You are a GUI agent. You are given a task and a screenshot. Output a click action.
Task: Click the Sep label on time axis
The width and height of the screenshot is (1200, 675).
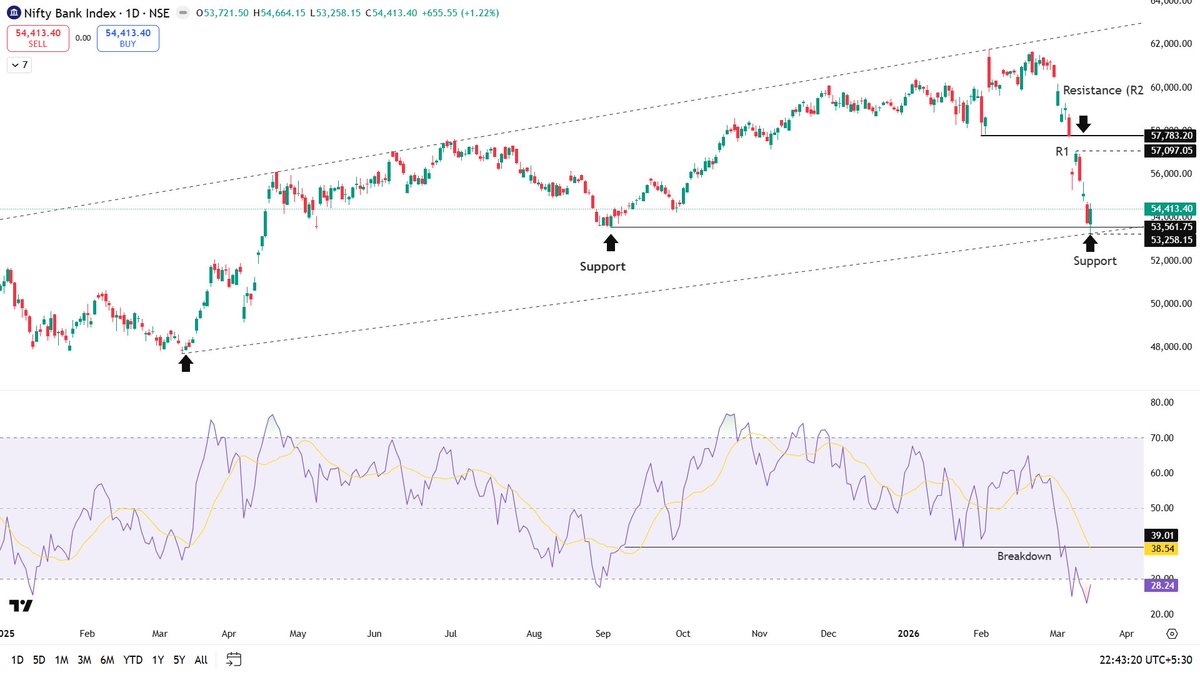[603, 634]
